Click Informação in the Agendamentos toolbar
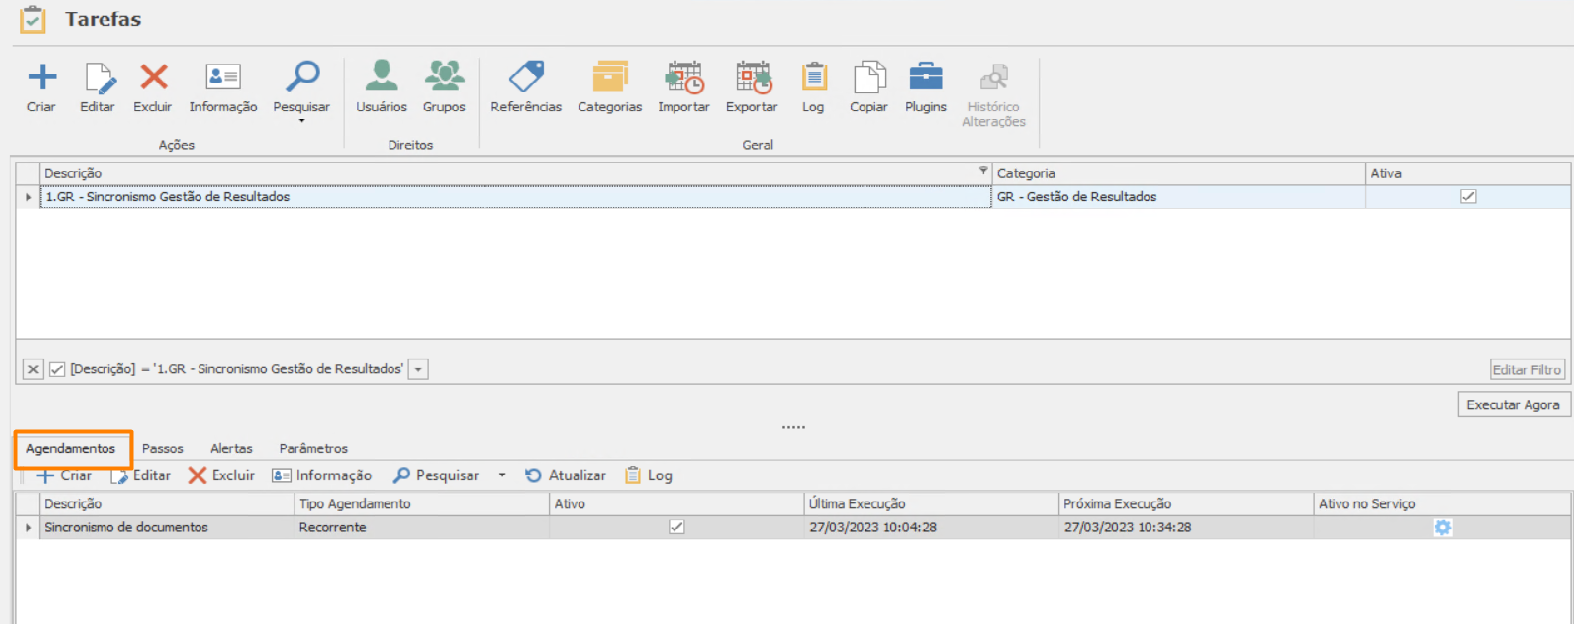The width and height of the screenshot is (1574, 624). [x=322, y=476]
